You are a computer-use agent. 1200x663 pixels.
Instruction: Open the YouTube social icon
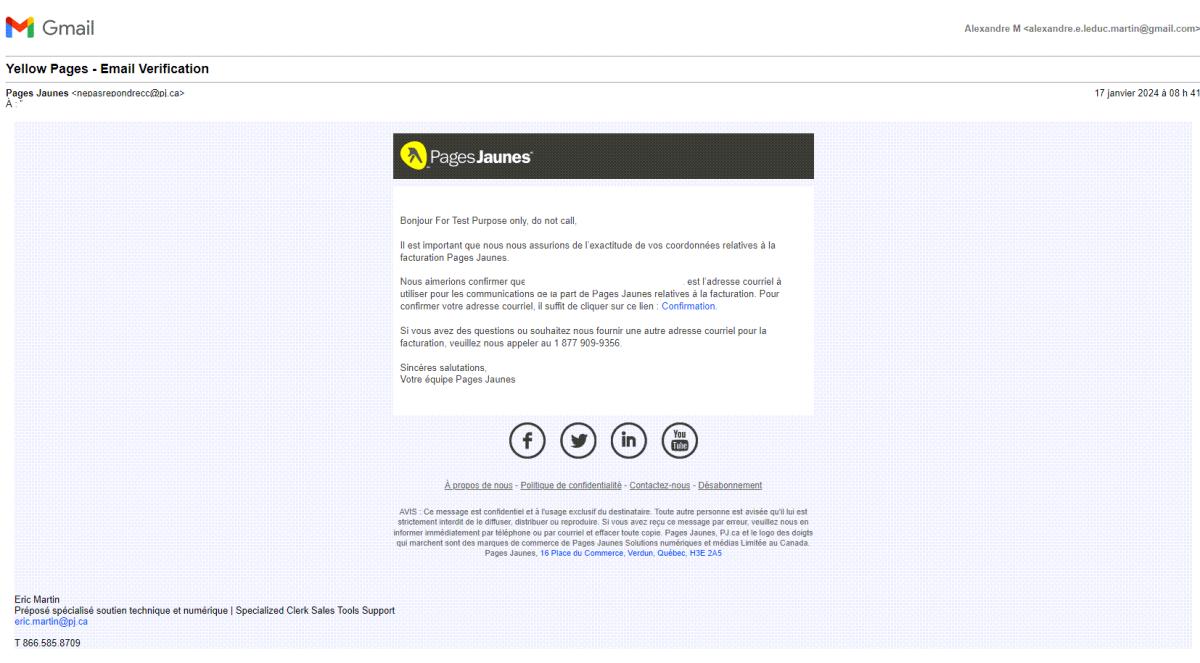pos(680,440)
